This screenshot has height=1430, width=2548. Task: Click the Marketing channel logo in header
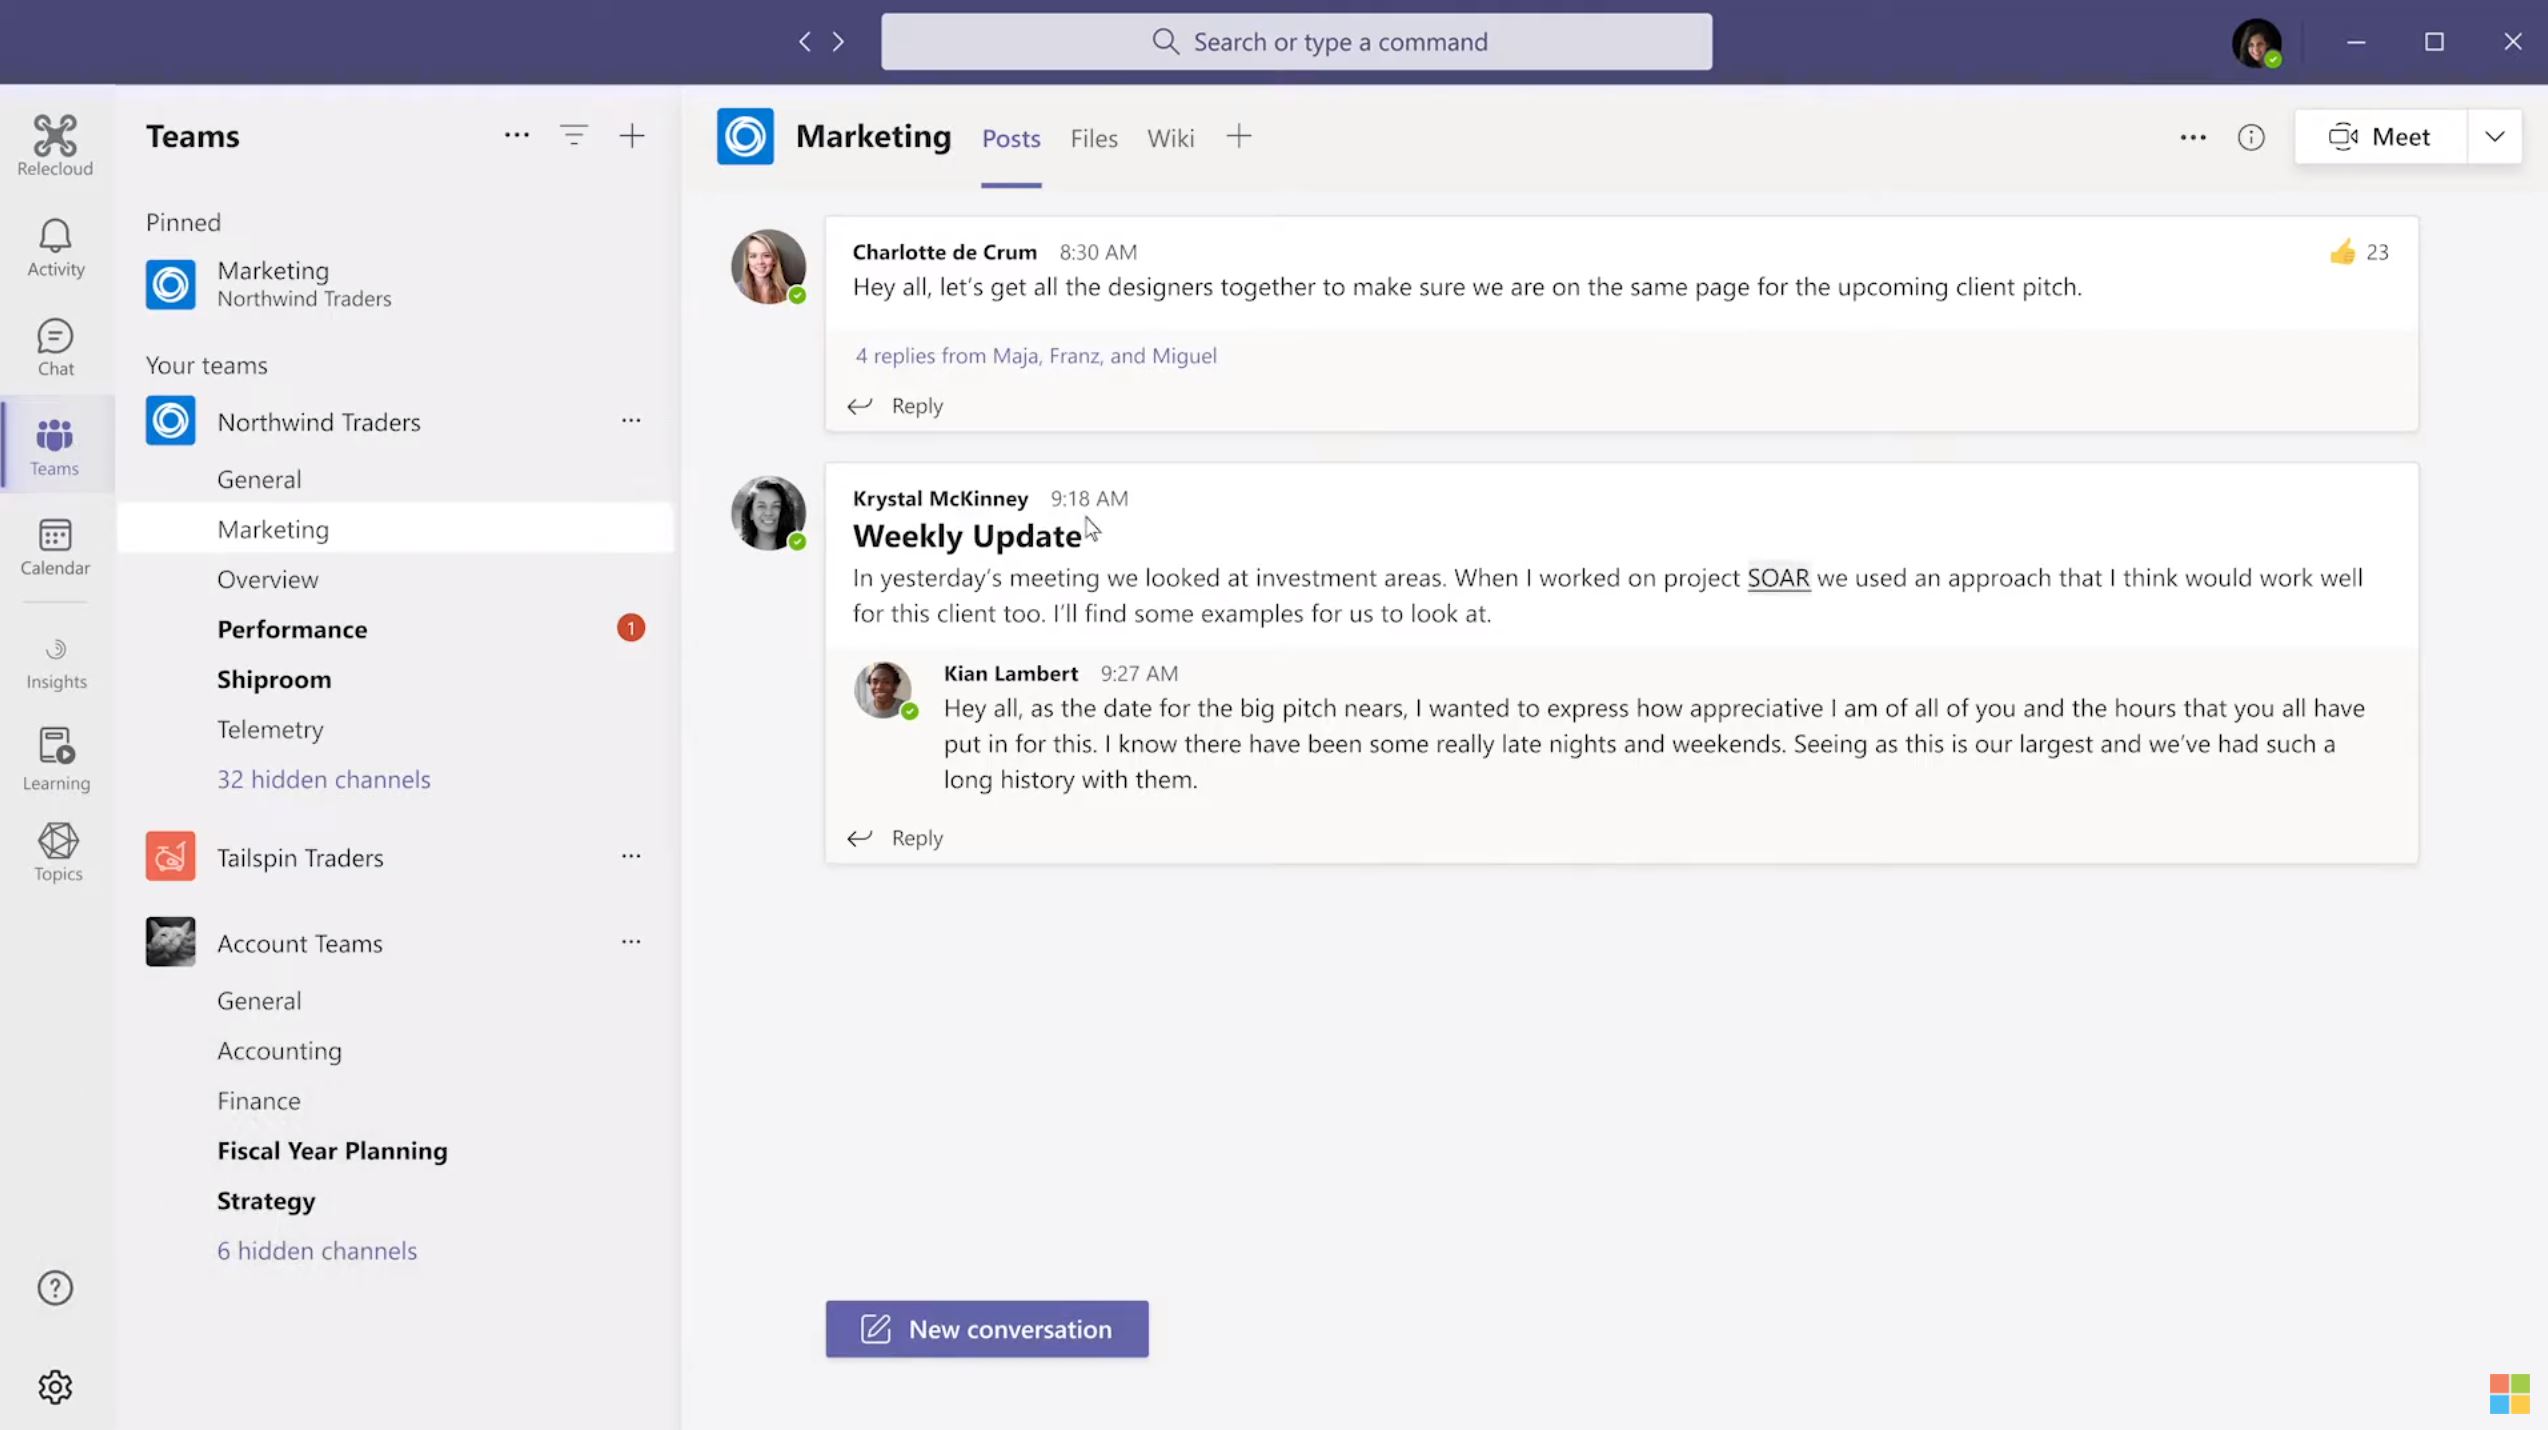point(745,136)
